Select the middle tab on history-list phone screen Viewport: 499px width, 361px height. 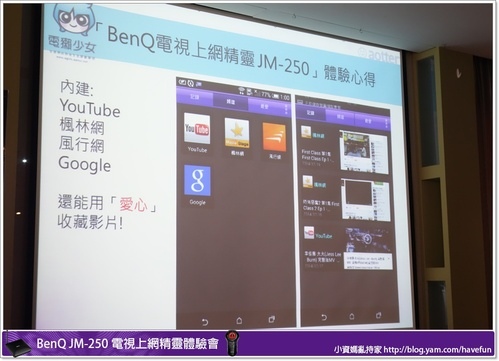coord(340,117)
